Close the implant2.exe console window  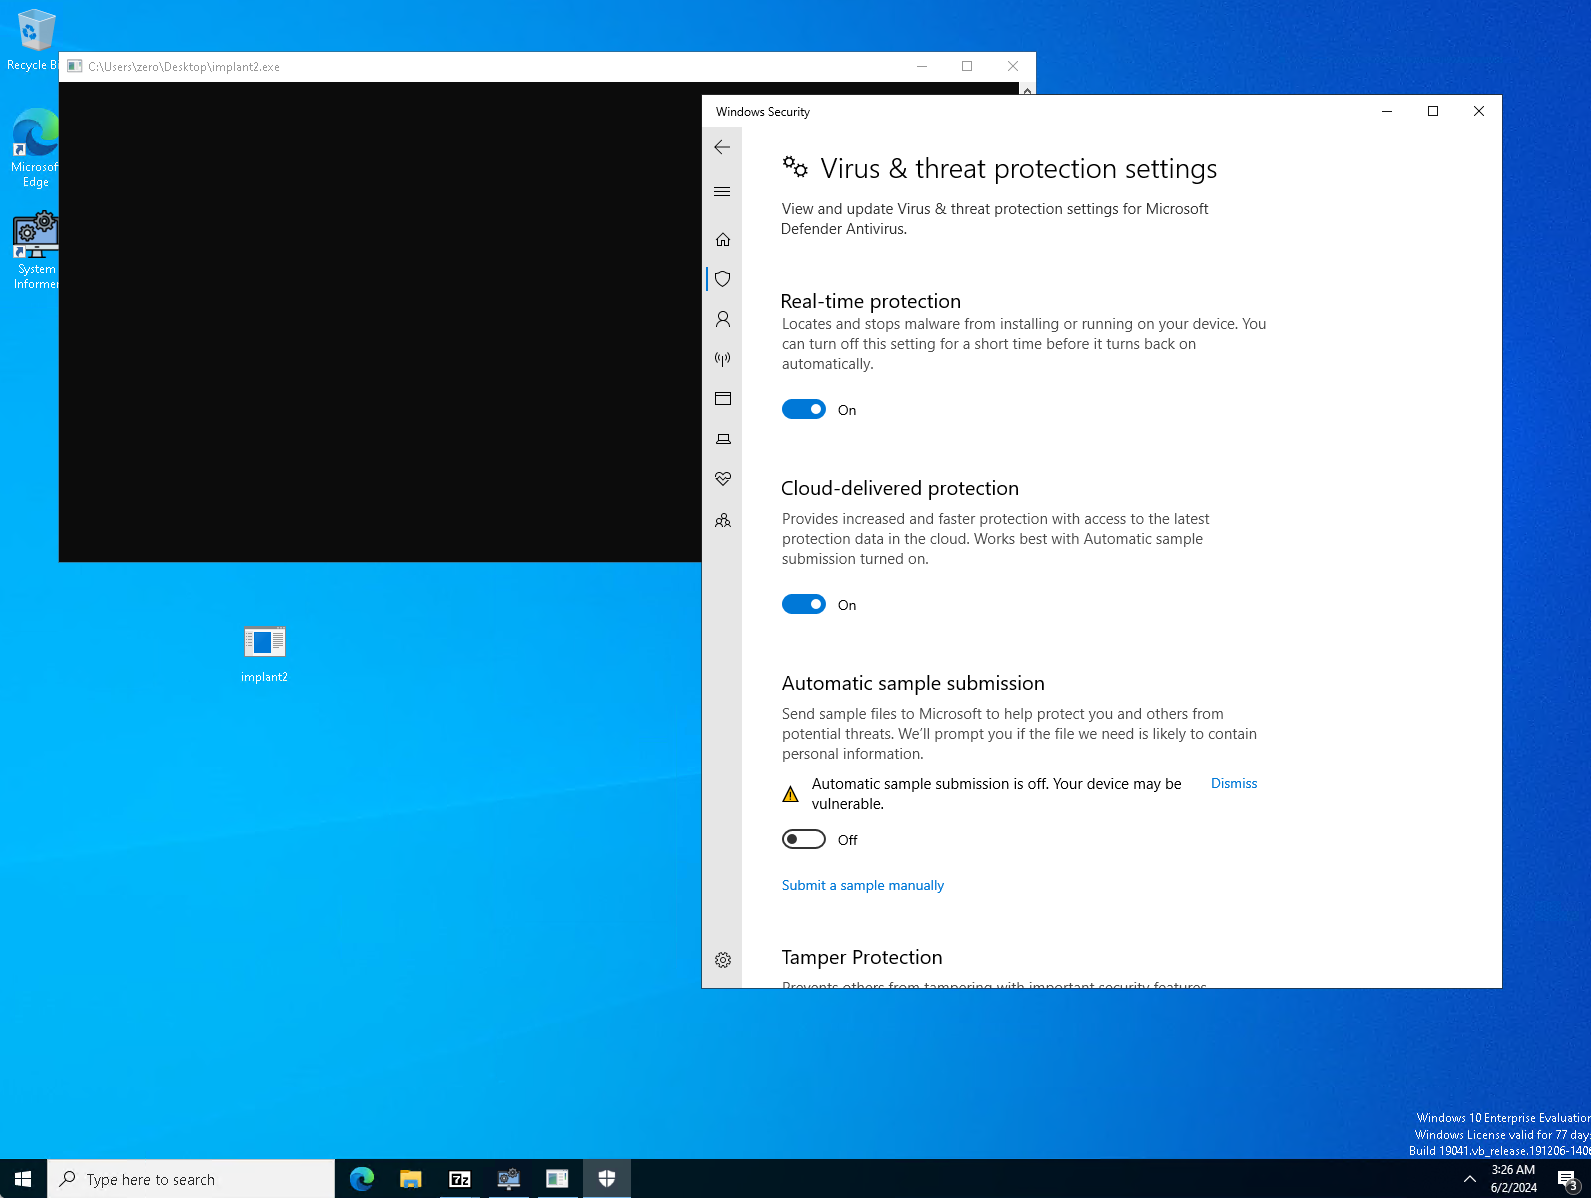pyautogui.click(x=1013, y=66)
